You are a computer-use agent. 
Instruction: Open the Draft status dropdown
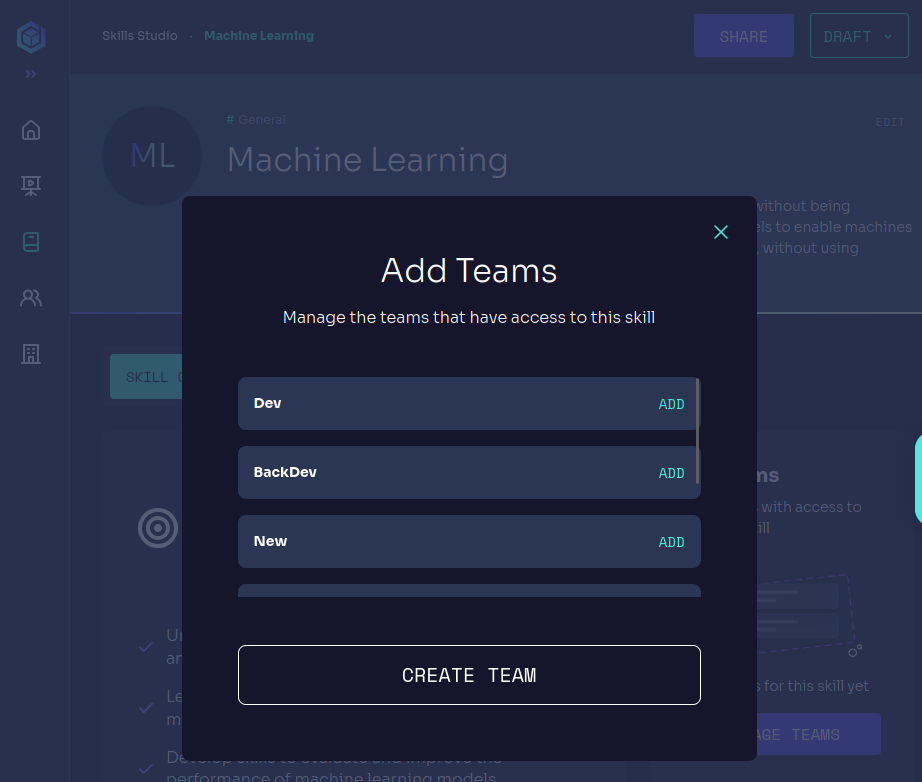tap(858, 36)
